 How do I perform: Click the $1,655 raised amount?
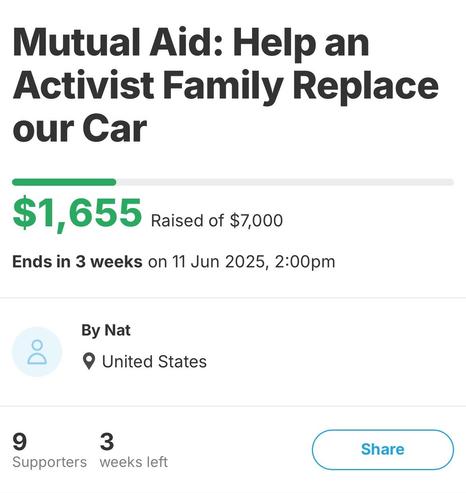(x=77, y=213)
